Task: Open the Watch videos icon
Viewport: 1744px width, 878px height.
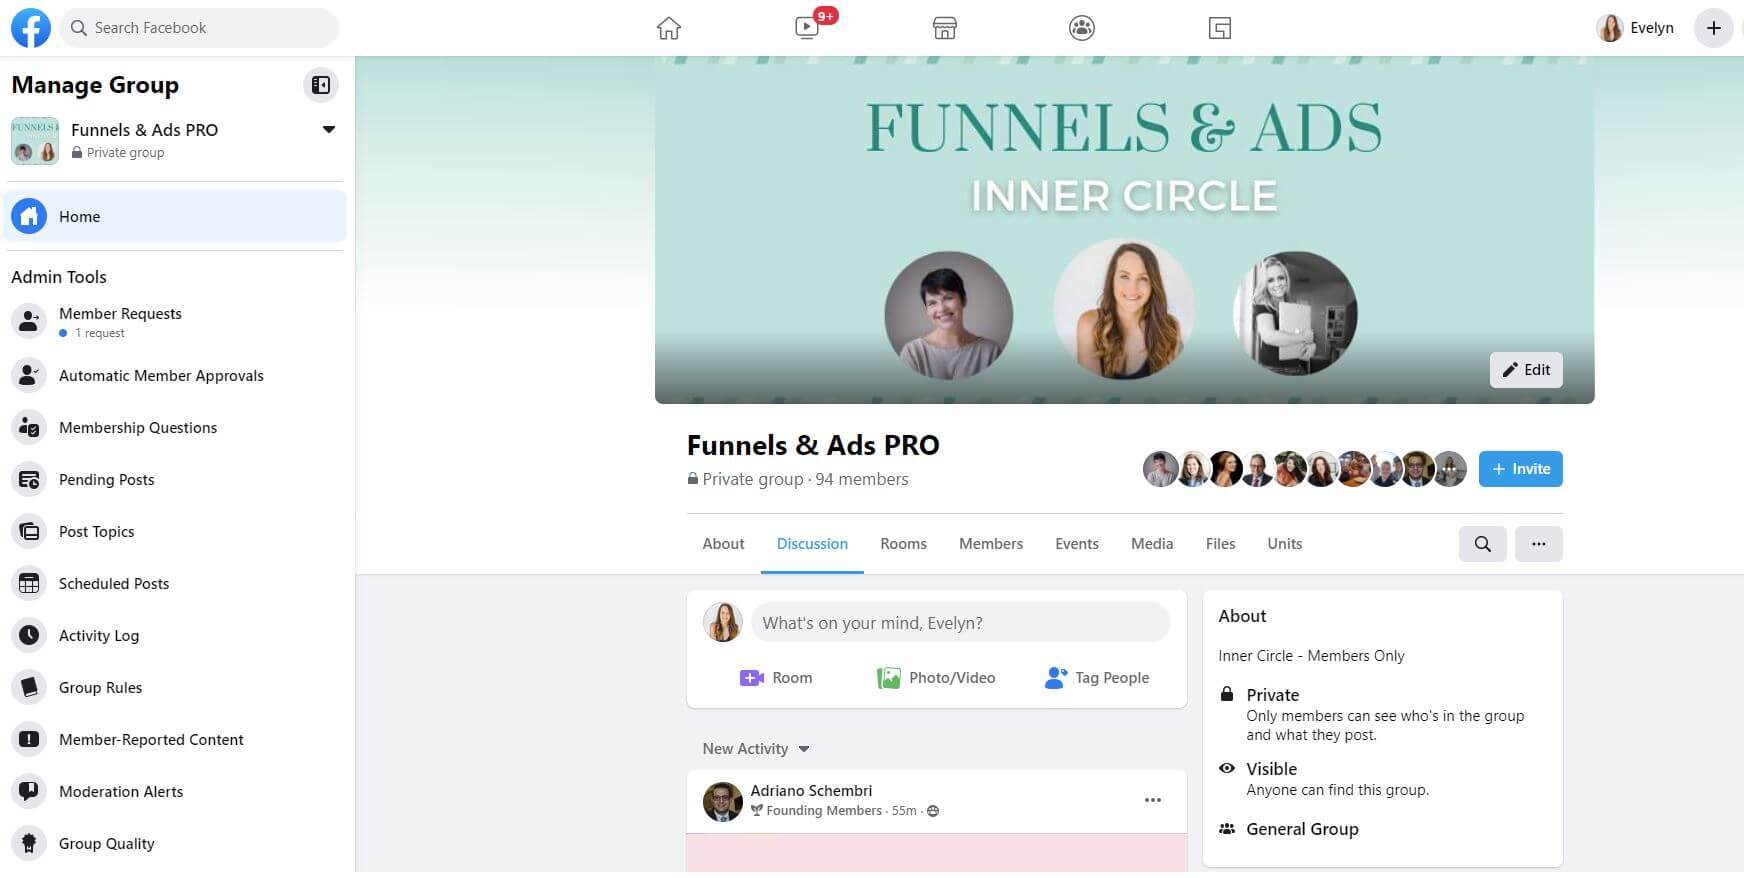Action: click(x=807, y=28)
